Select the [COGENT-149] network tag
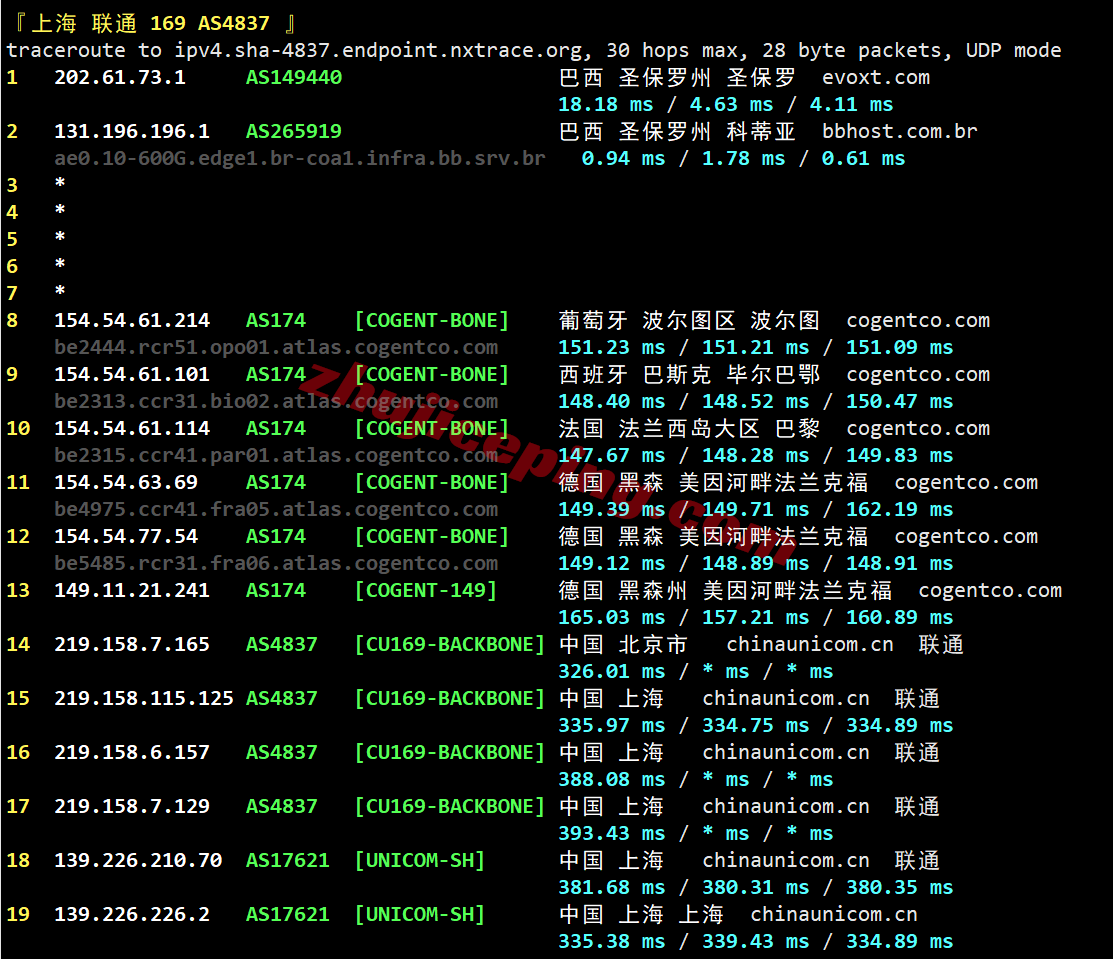Viewport: 1113px width, 959px height. [426, 590]
